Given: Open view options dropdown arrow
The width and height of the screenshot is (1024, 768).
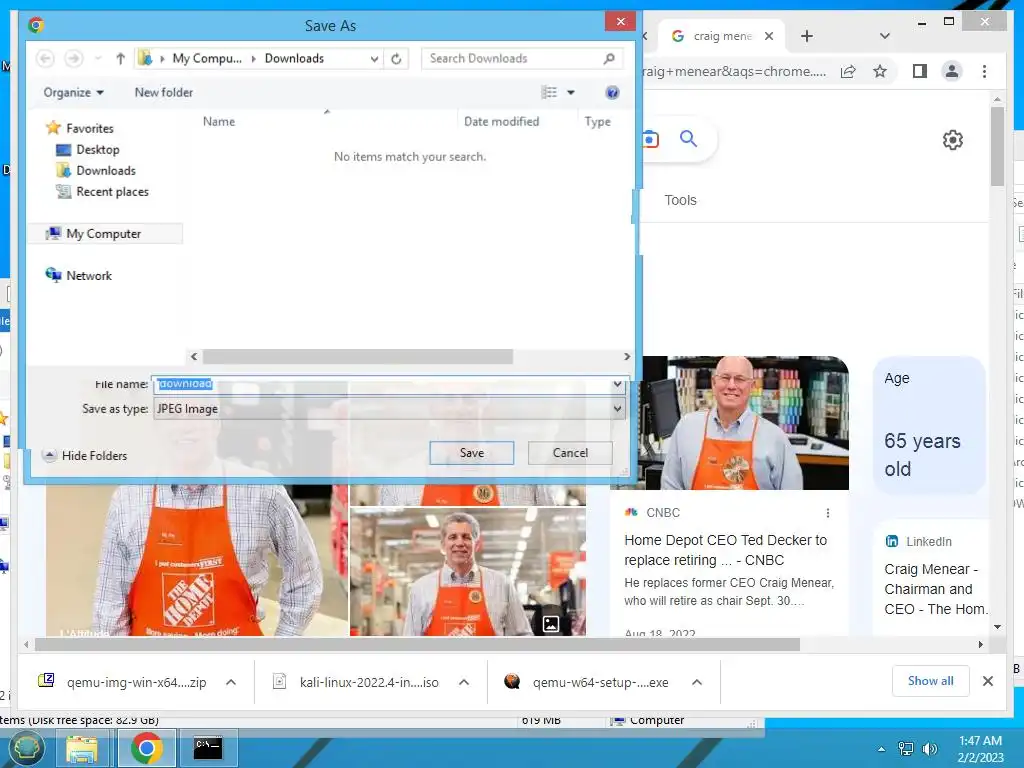Looking at the screenshot, I should point(571,93).
